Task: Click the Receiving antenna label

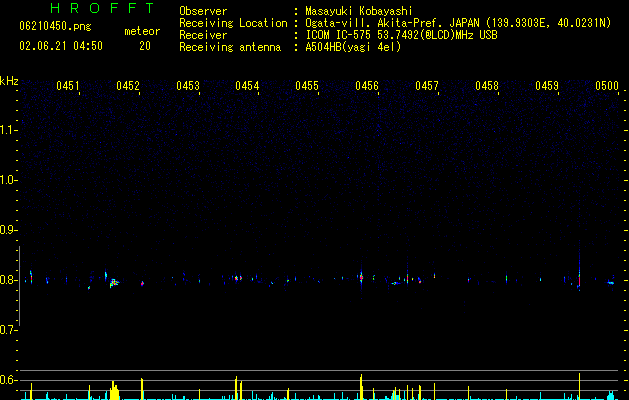Action: pos(230,47)
